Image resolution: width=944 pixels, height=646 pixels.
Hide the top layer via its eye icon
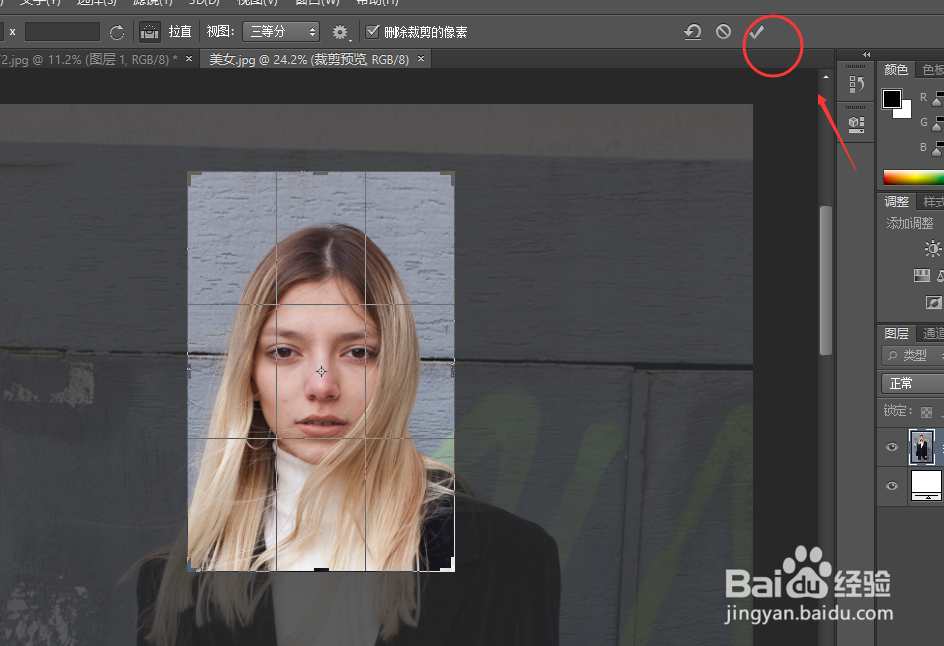tap(892, 447)
